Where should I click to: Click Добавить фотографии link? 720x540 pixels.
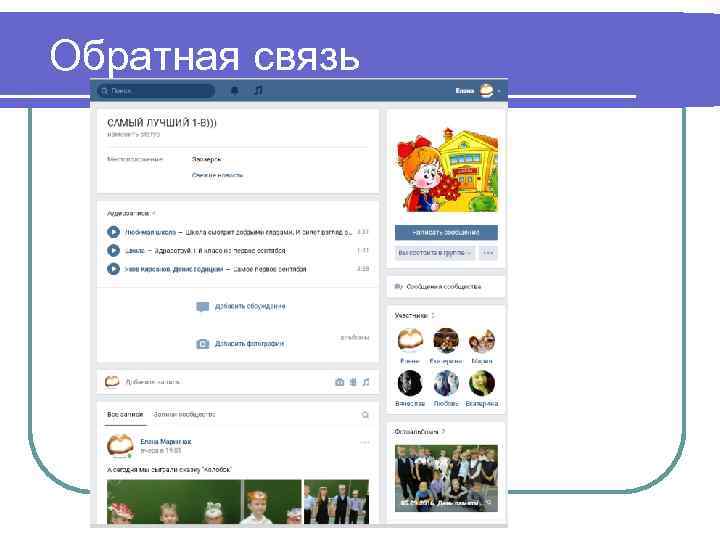click(x=249, y=343)
